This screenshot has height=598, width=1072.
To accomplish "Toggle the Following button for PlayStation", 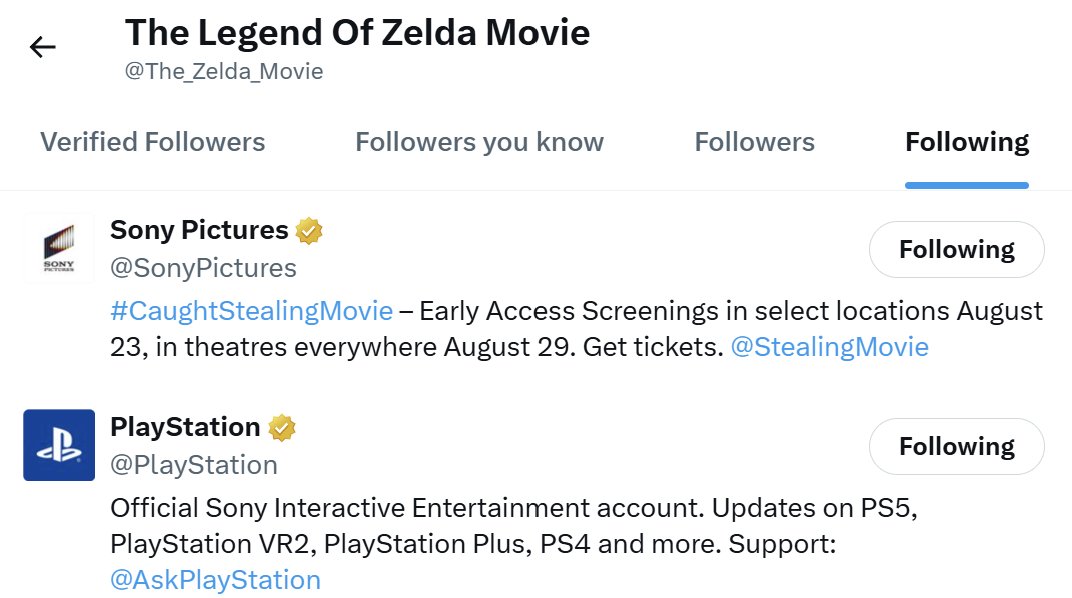I will coord(956,446).
